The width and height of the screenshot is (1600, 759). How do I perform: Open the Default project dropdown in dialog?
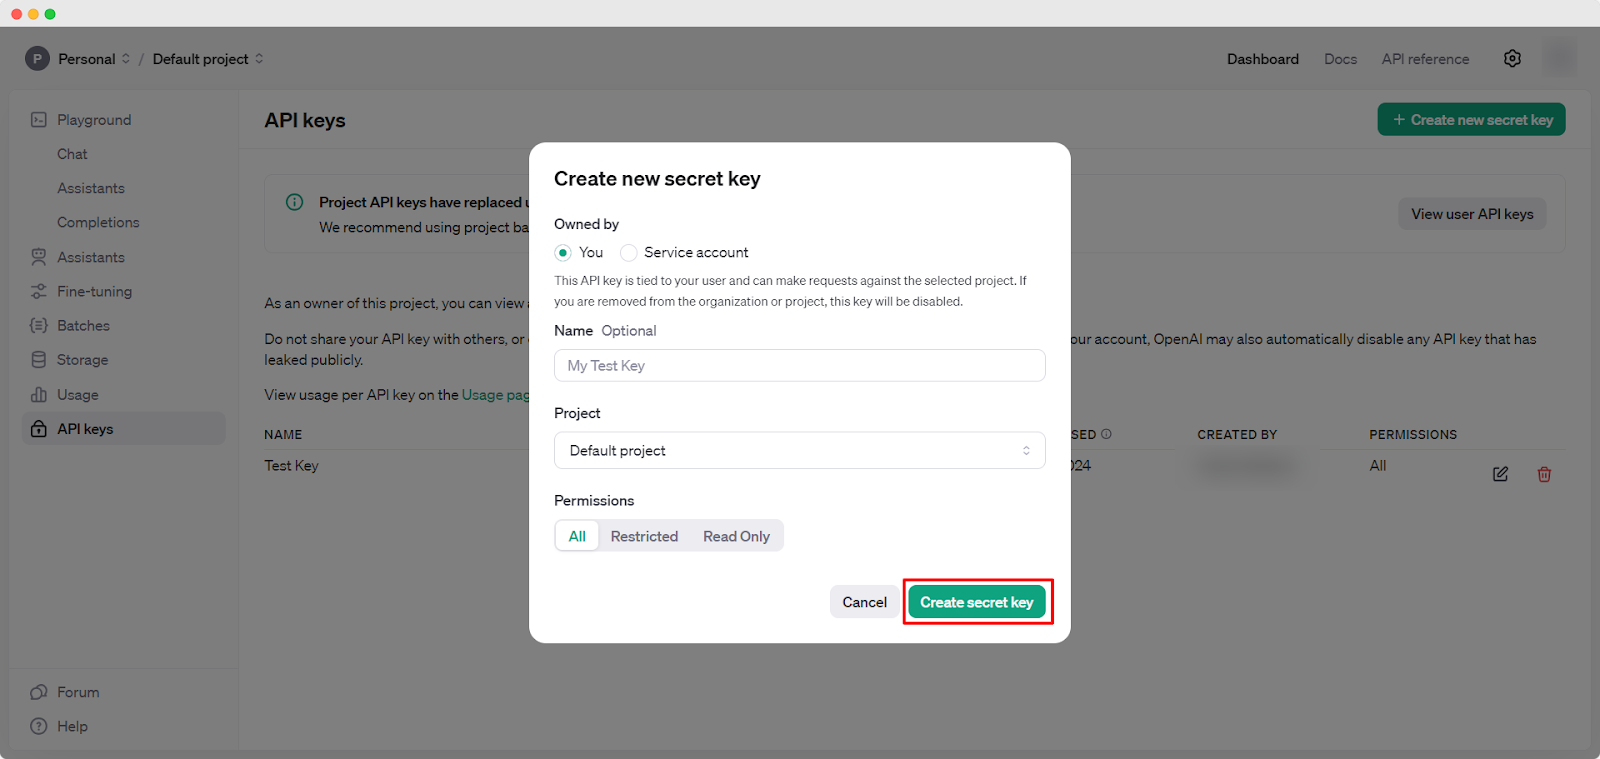[x=800, y=451]
